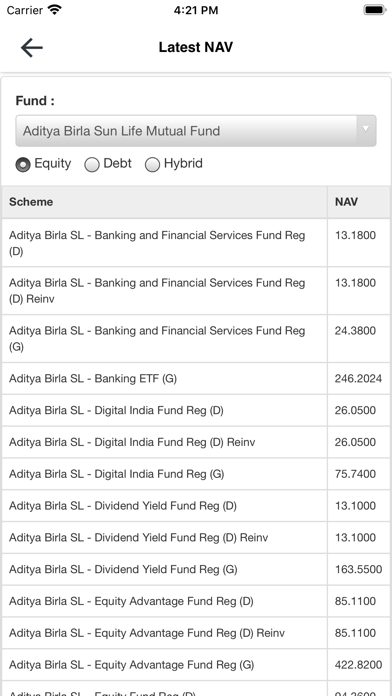392x696 pixels.
Task: Open the Fund dropdown selector
Action: point(196,131)
